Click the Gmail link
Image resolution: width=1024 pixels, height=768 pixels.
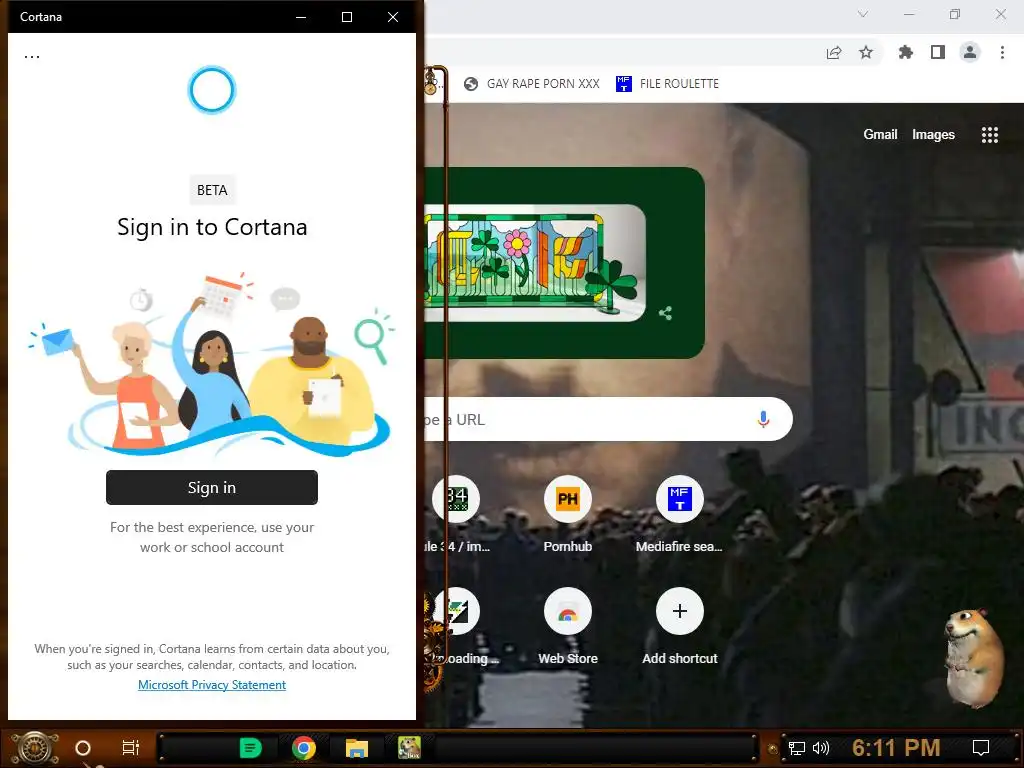880,135
